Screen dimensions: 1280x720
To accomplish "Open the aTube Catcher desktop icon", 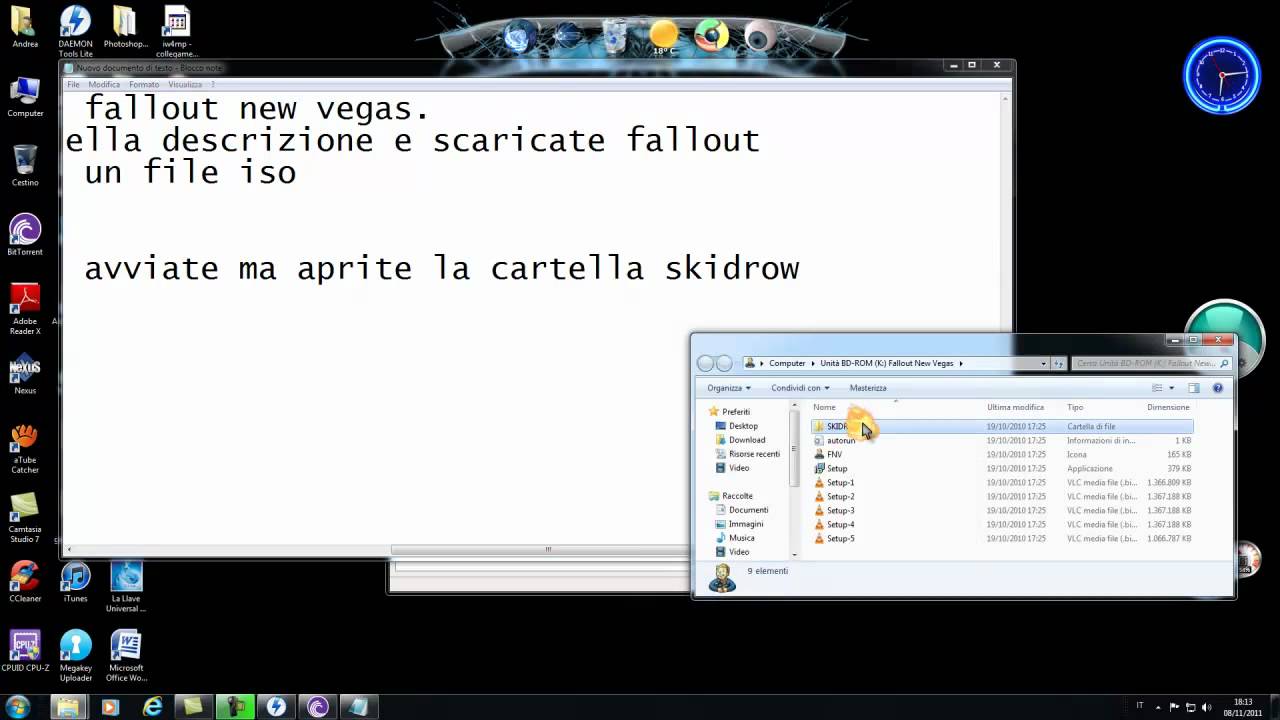I will [25, 448].
